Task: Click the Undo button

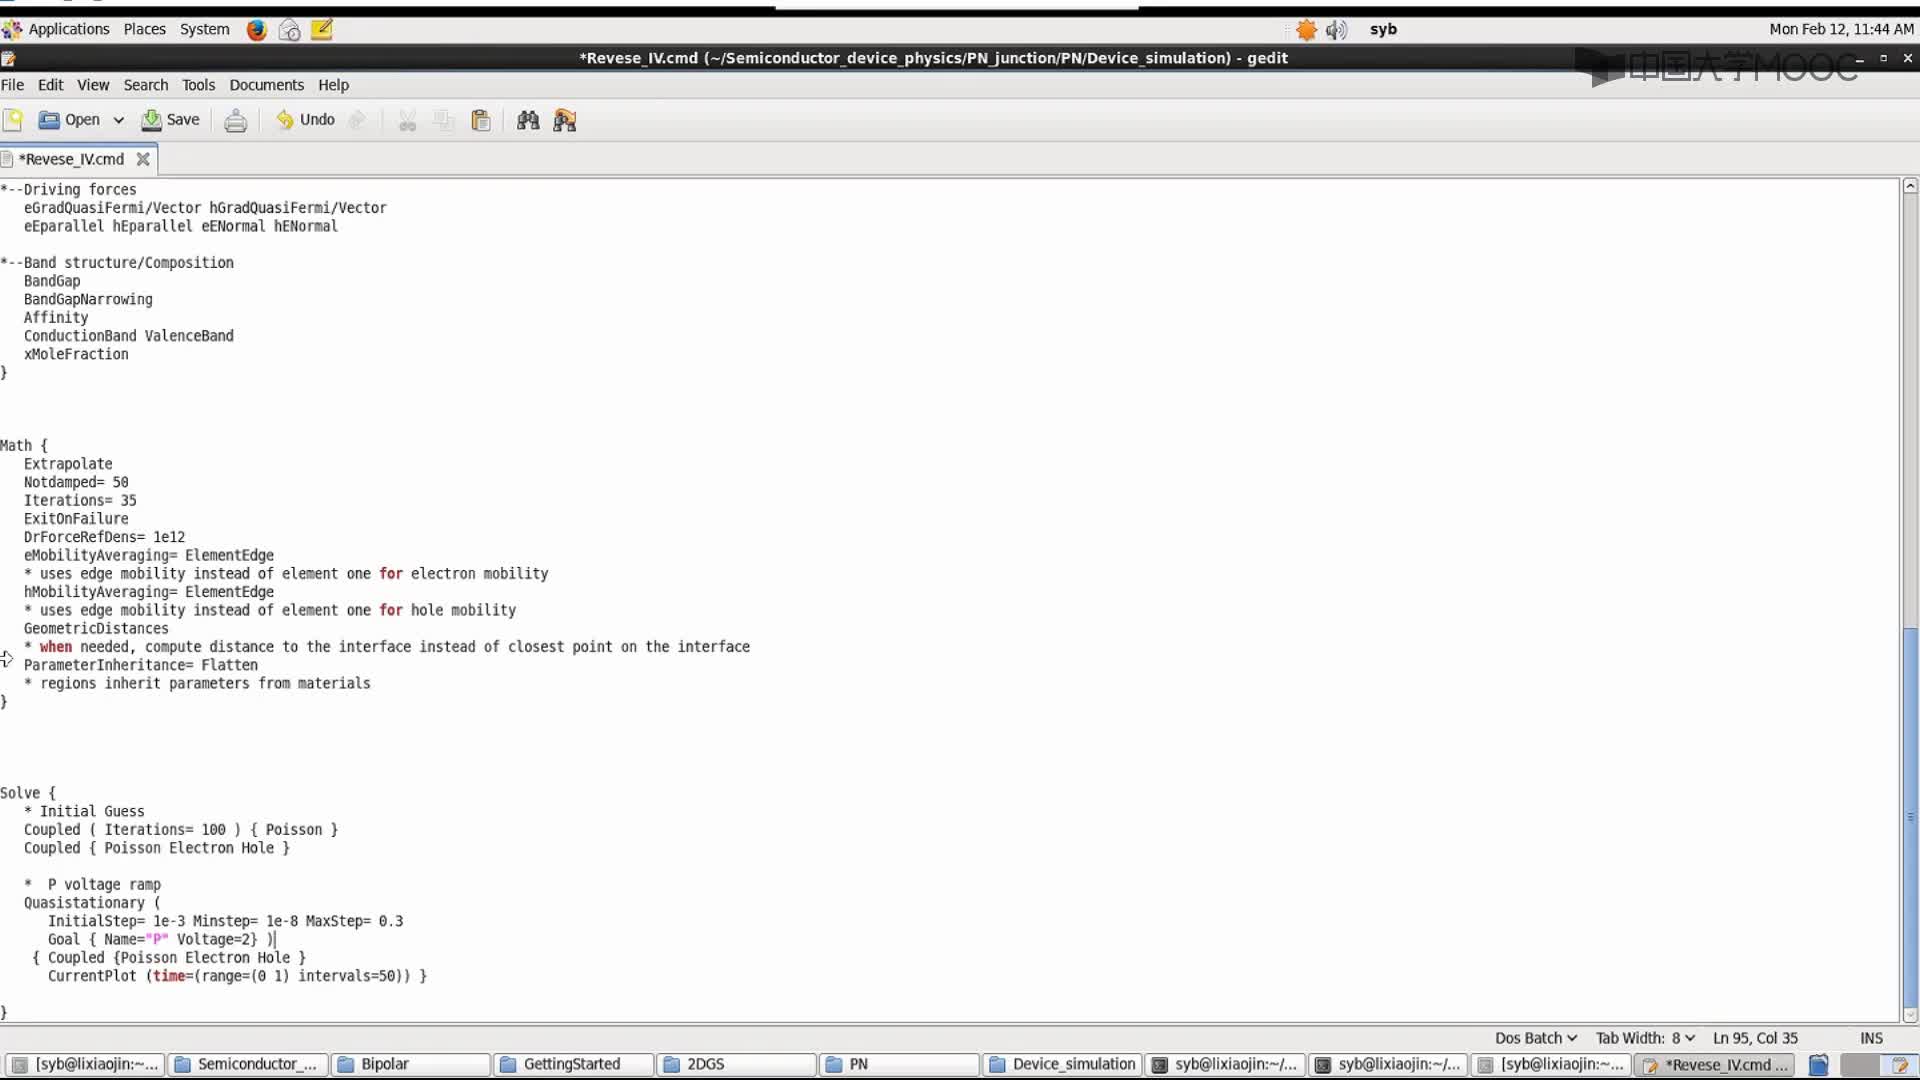Action: coord(305,120)
